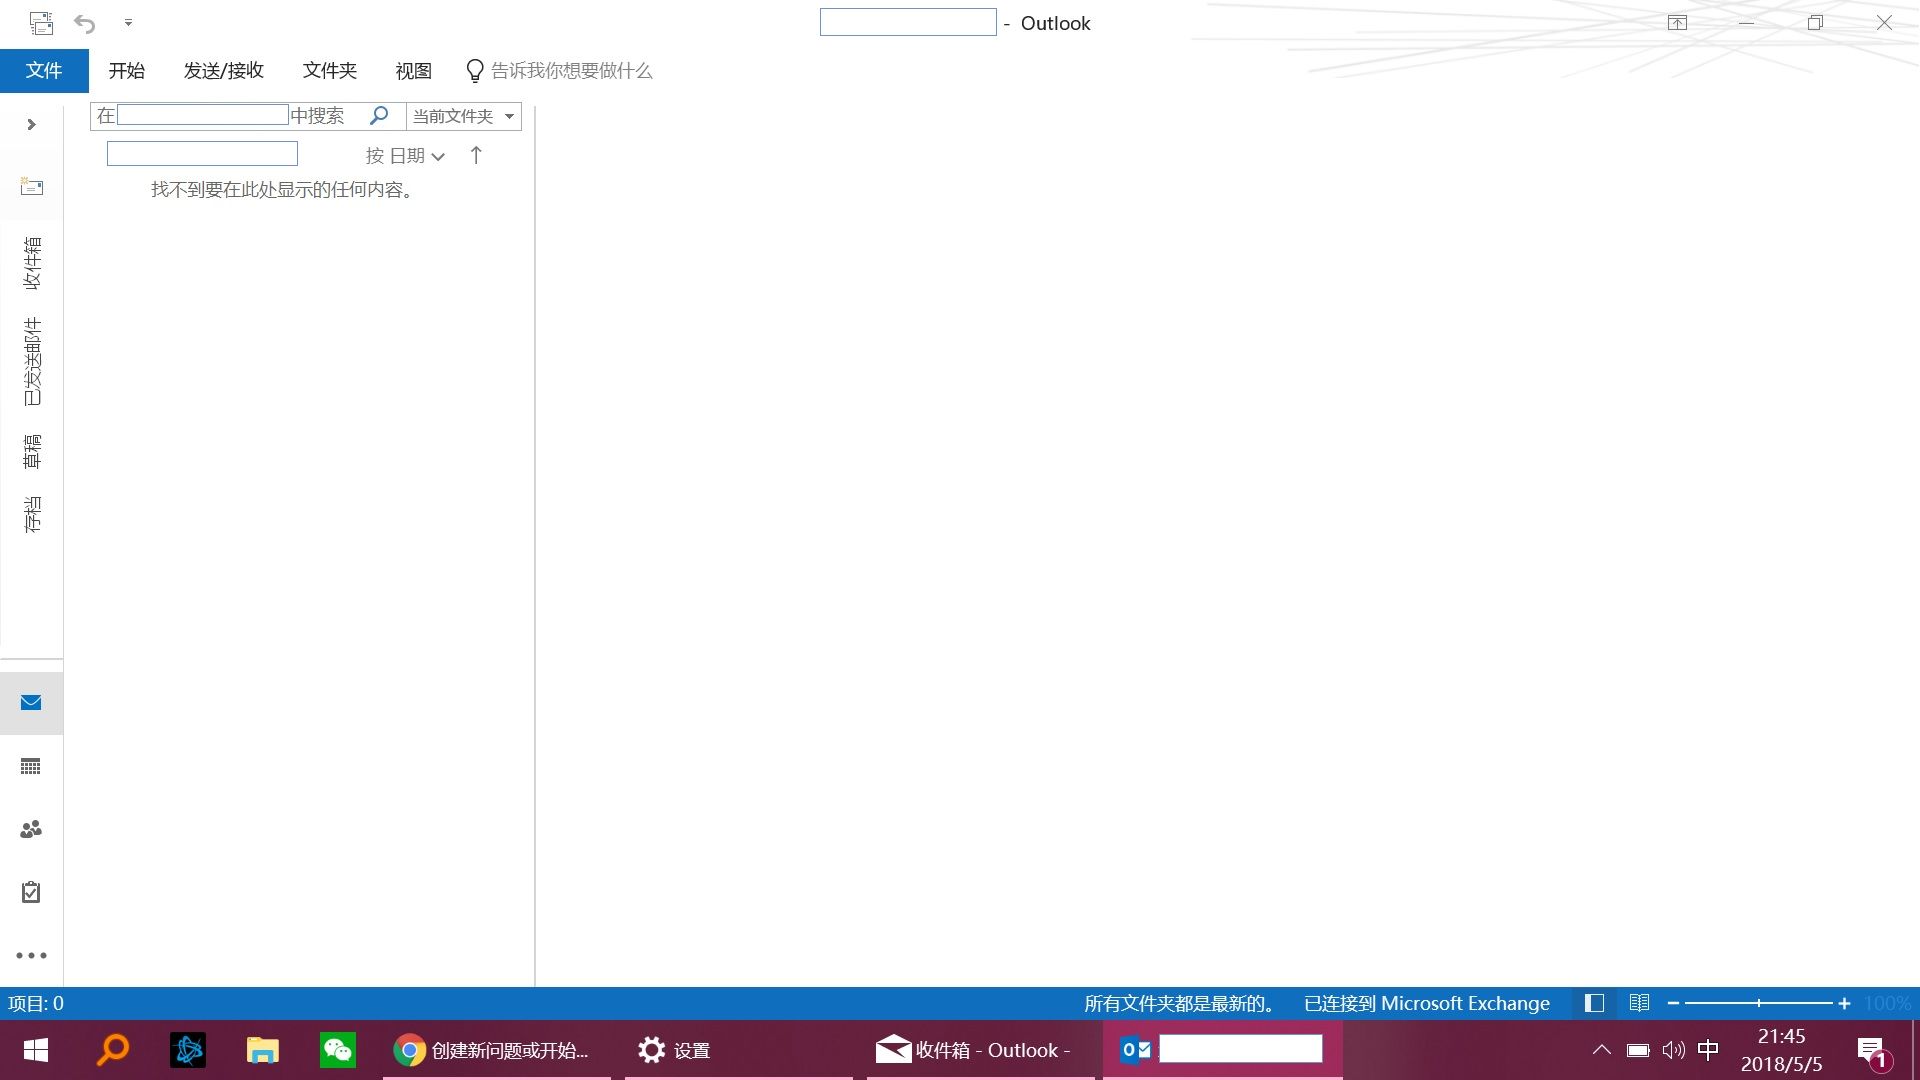This screenshot has width=1920, height=1080.
Task: Click the Undo arrow in title bar
Action: [85, 23]
